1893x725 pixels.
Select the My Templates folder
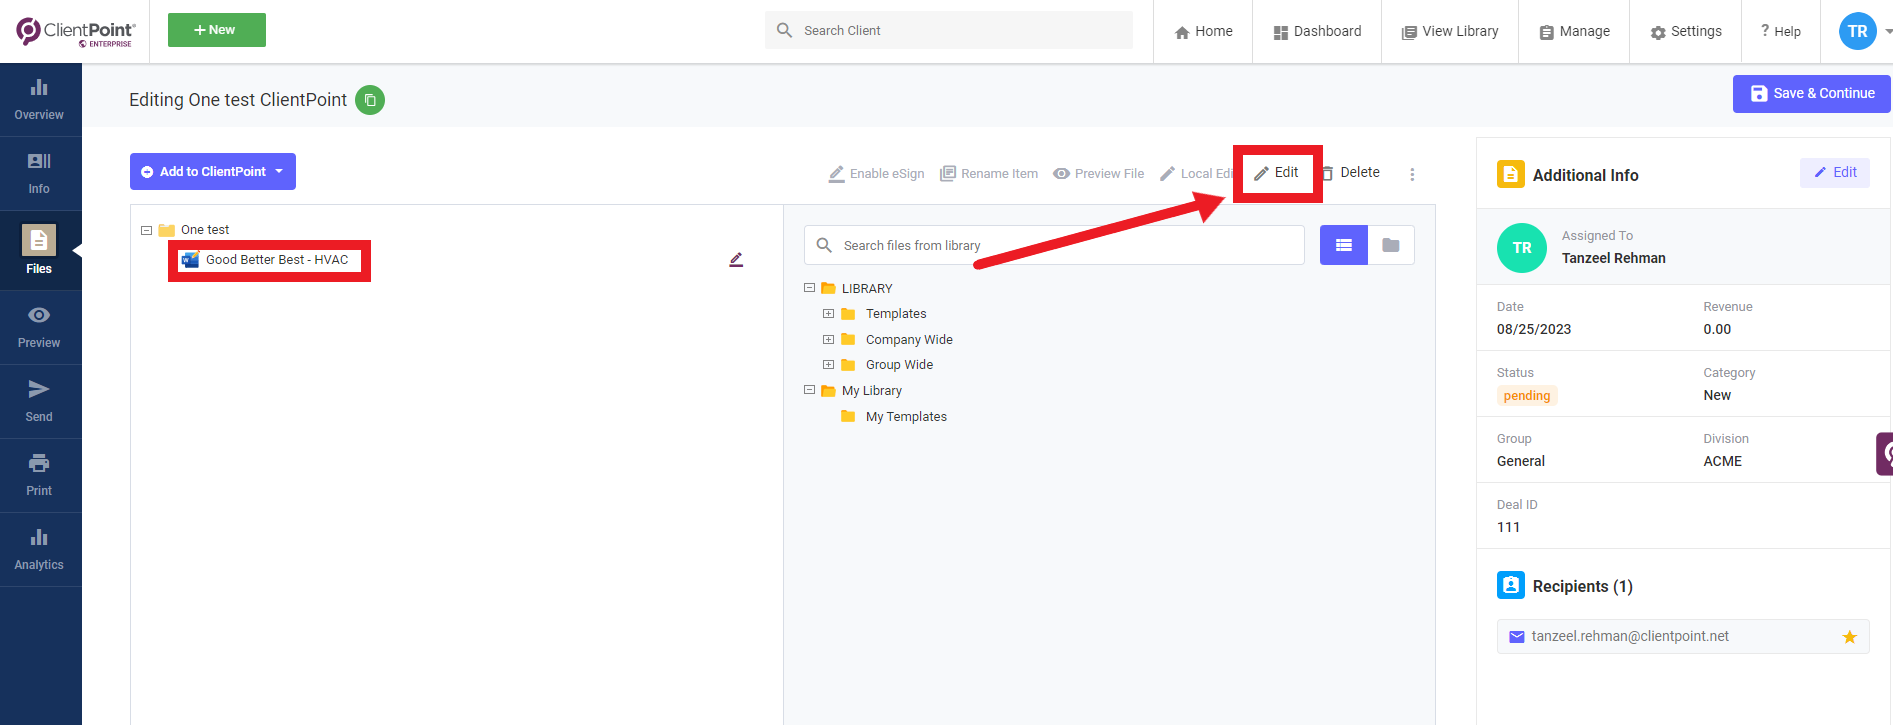click(906, 417)
